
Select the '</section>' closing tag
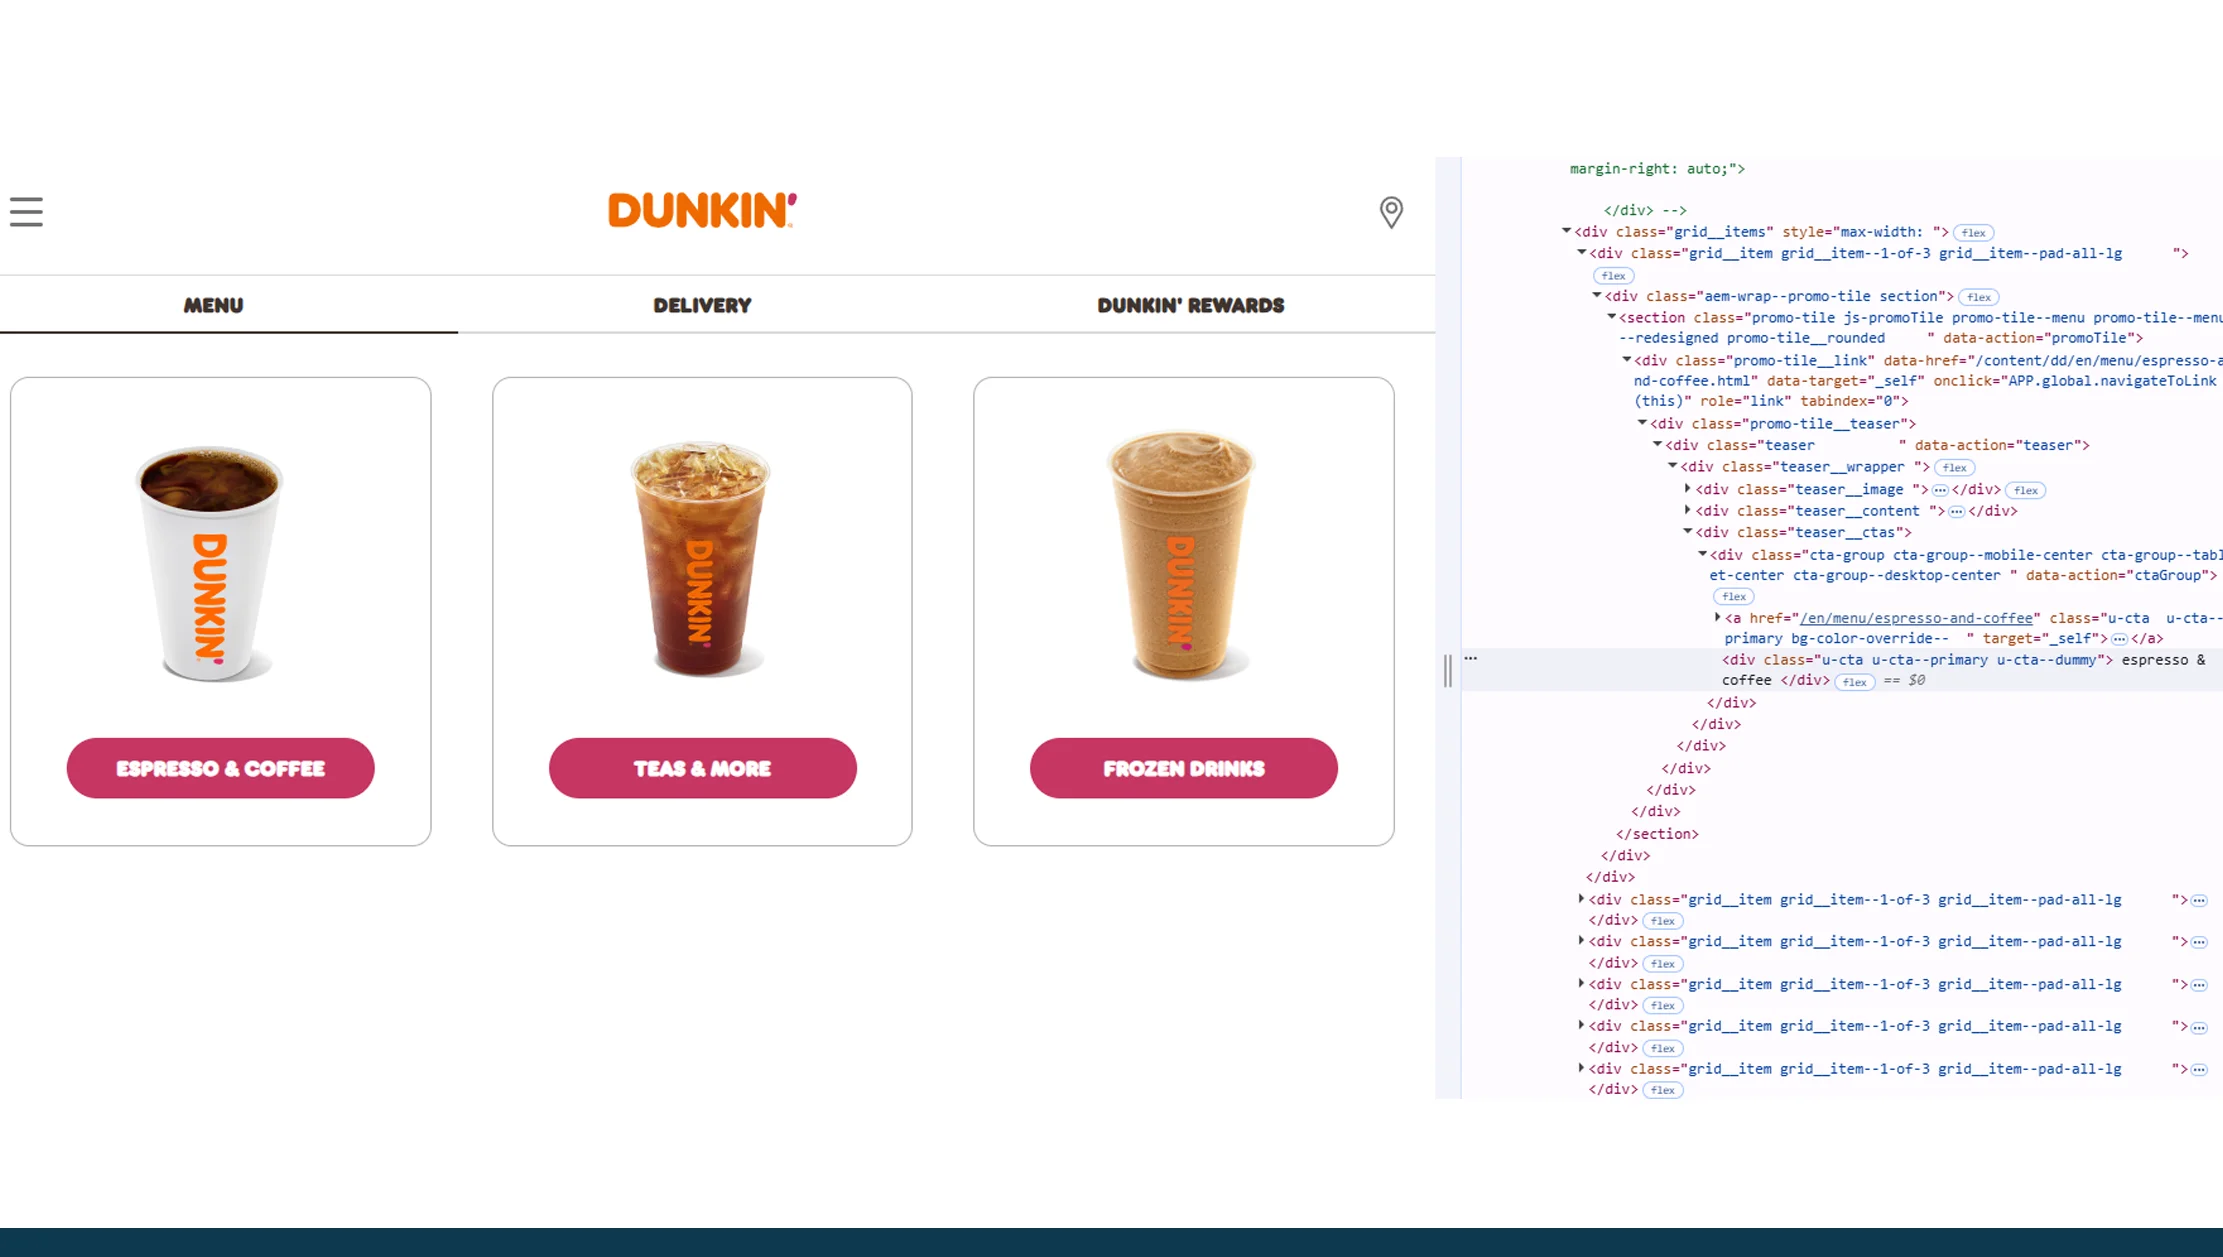pyautogui.click(x=1657, y=833)
